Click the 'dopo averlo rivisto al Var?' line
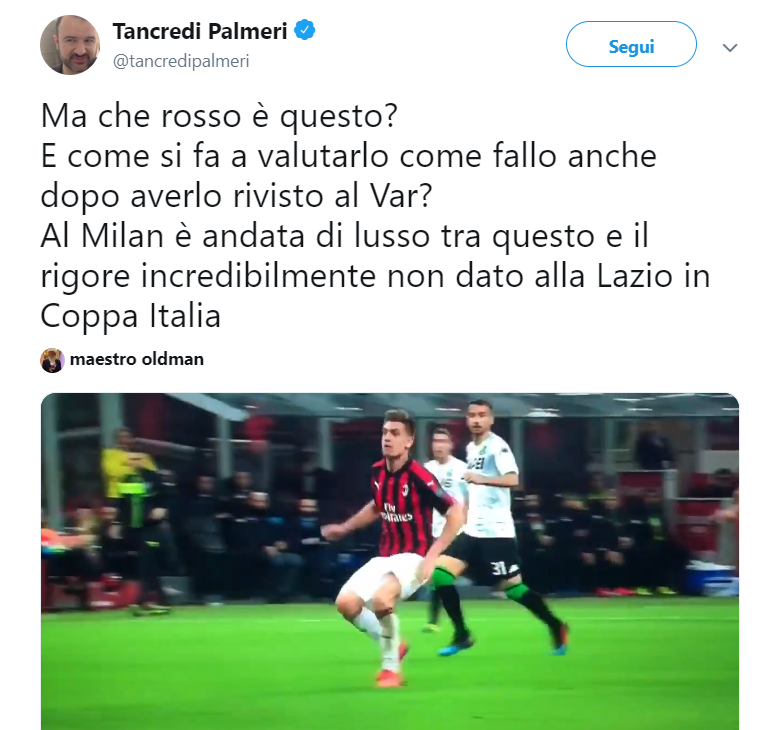This screenshot has height=730, width=777. click(236, 197)
